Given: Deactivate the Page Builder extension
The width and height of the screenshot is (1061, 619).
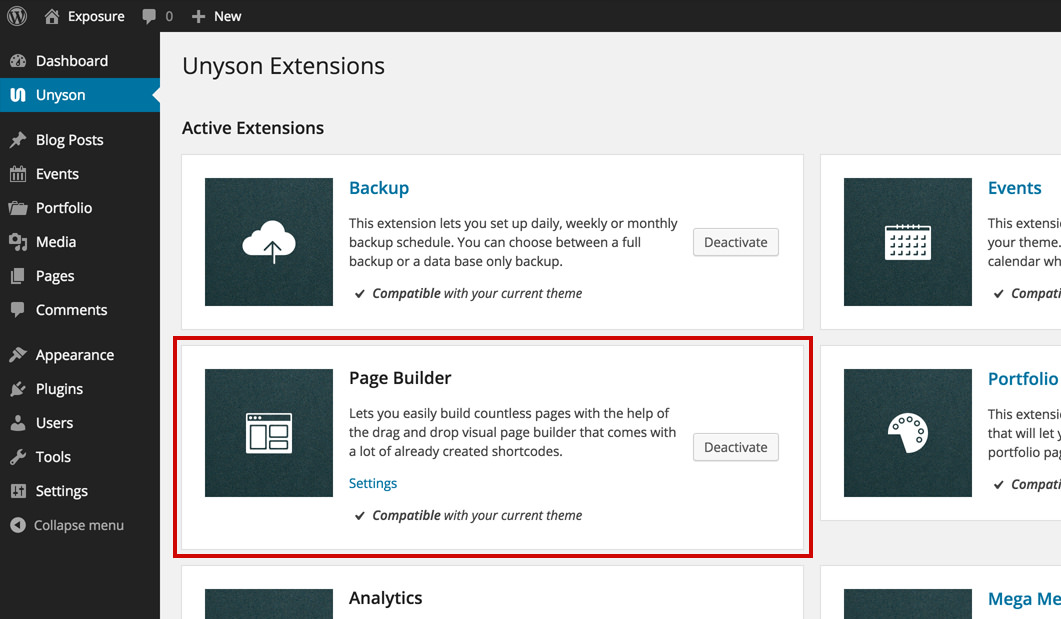Looking at the screenshot, I should (736, 447).
